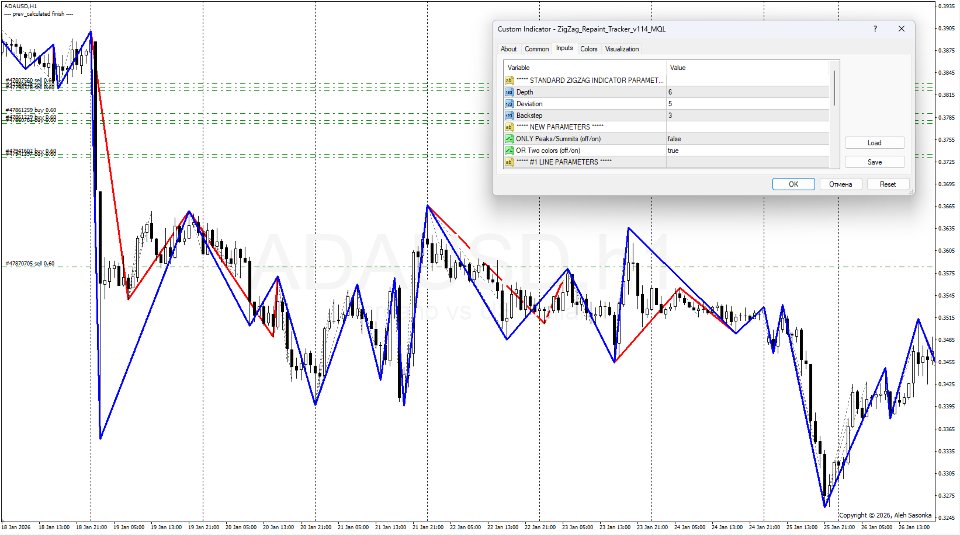Click the ONLY Peaks/Summits row bool icon
960x535 pixels.
point(509,138)
